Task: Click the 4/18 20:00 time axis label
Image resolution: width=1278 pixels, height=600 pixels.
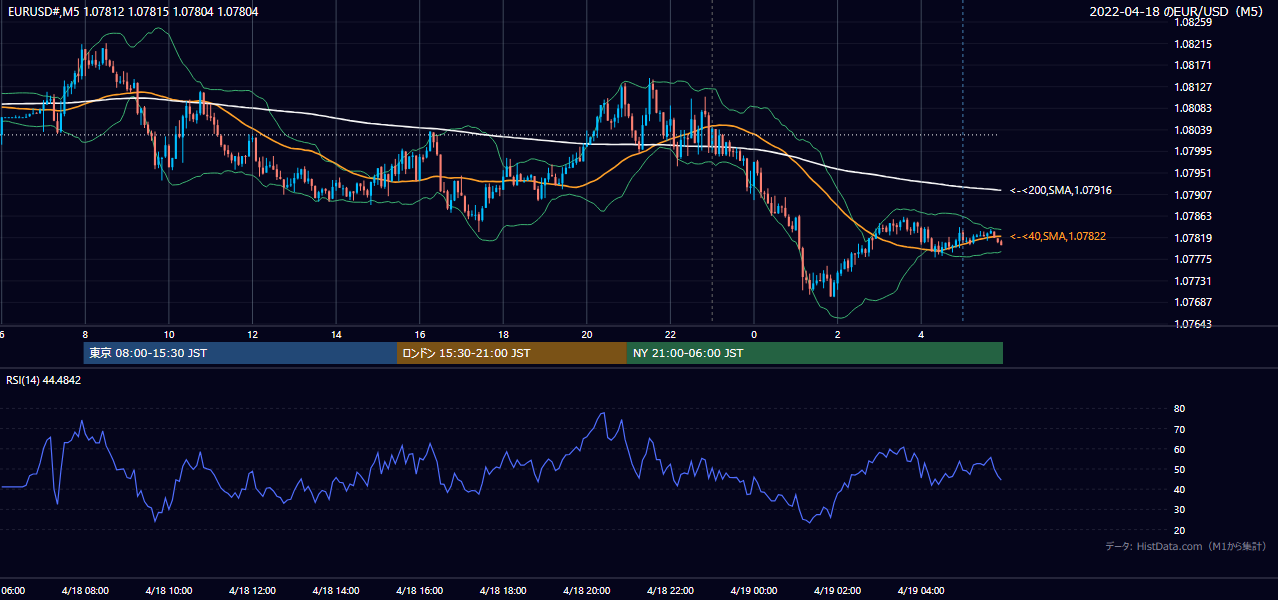Action: (x=586, y=591)
